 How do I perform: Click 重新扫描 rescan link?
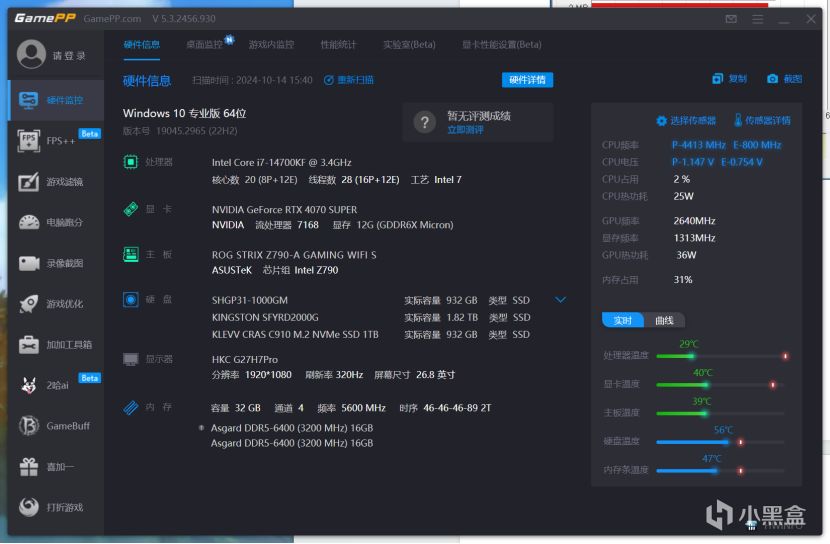point(349,80)
